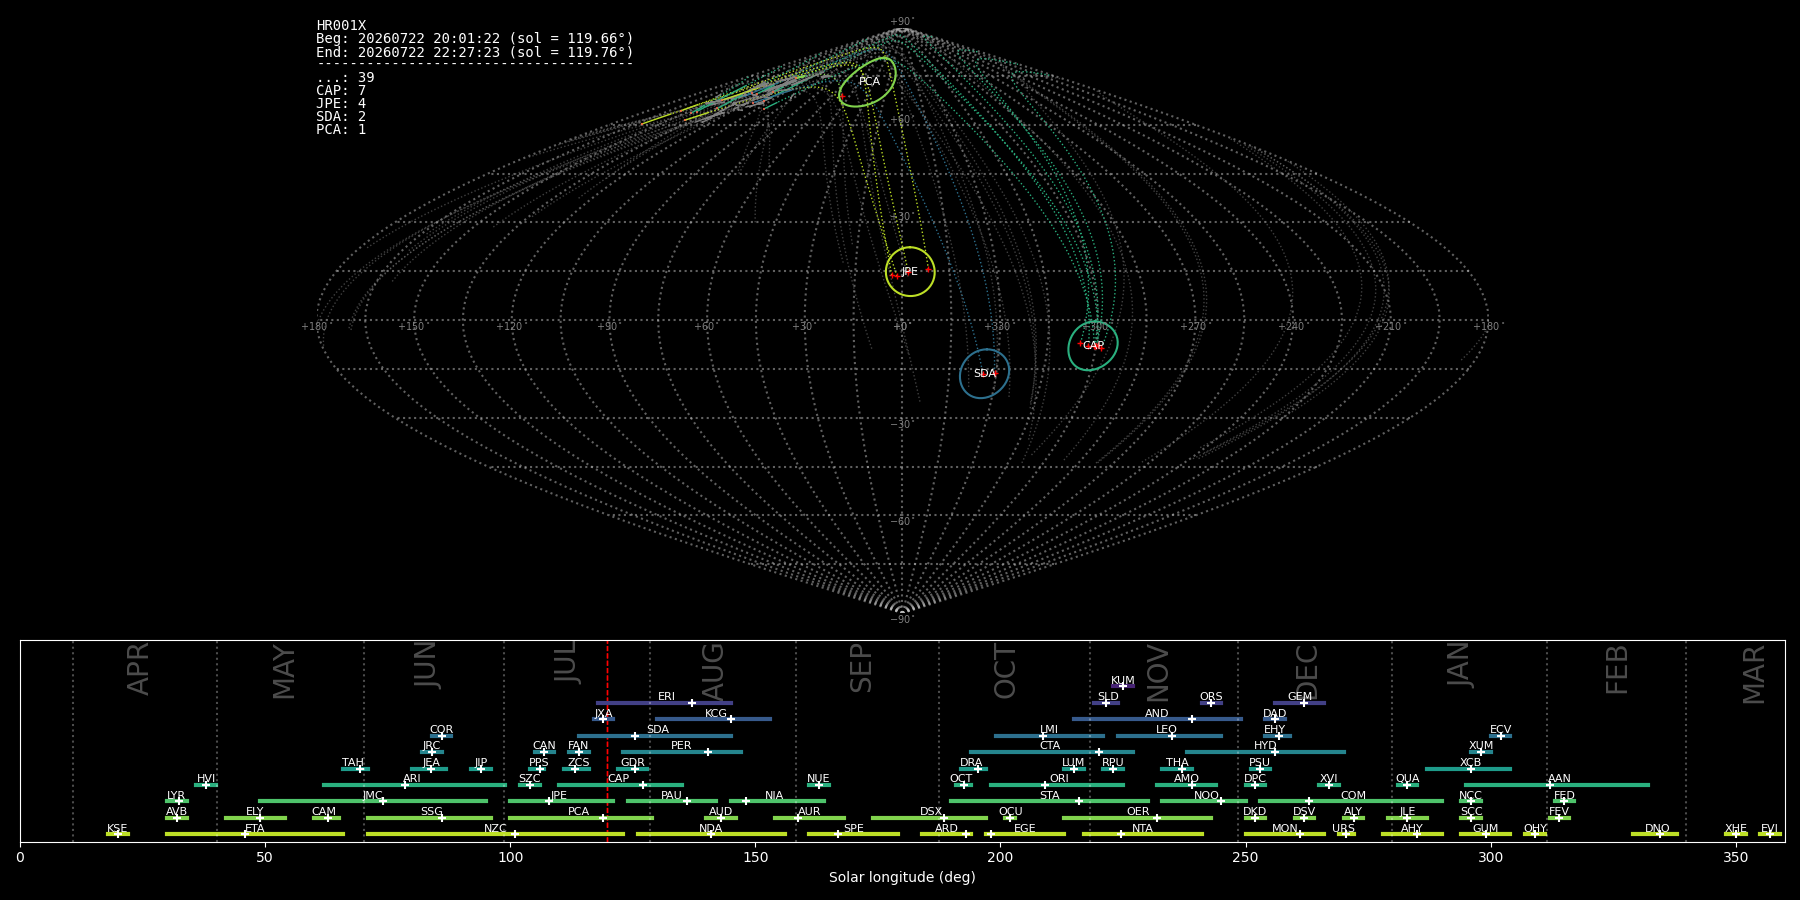Click the PCA radiant label on sky map
Screen dimensions: 1800x900
(x=869, y=82)
